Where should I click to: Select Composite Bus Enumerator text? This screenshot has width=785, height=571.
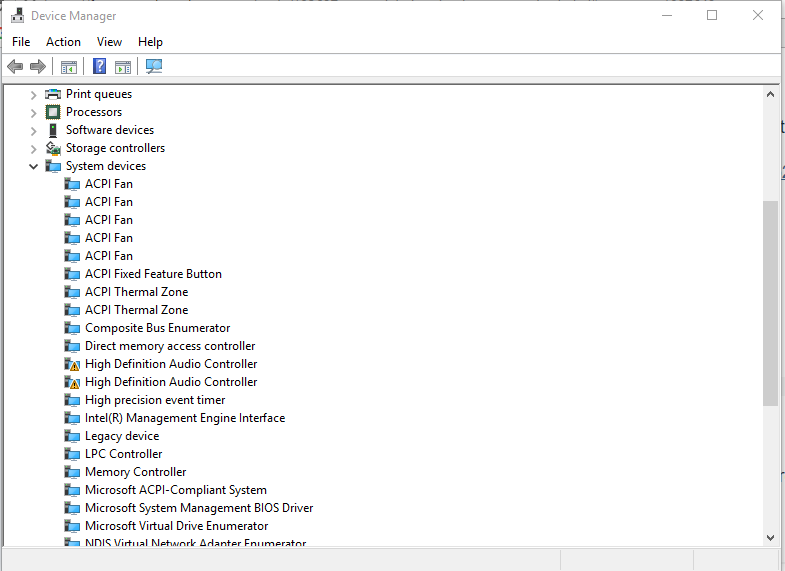(x=157, y=328)
